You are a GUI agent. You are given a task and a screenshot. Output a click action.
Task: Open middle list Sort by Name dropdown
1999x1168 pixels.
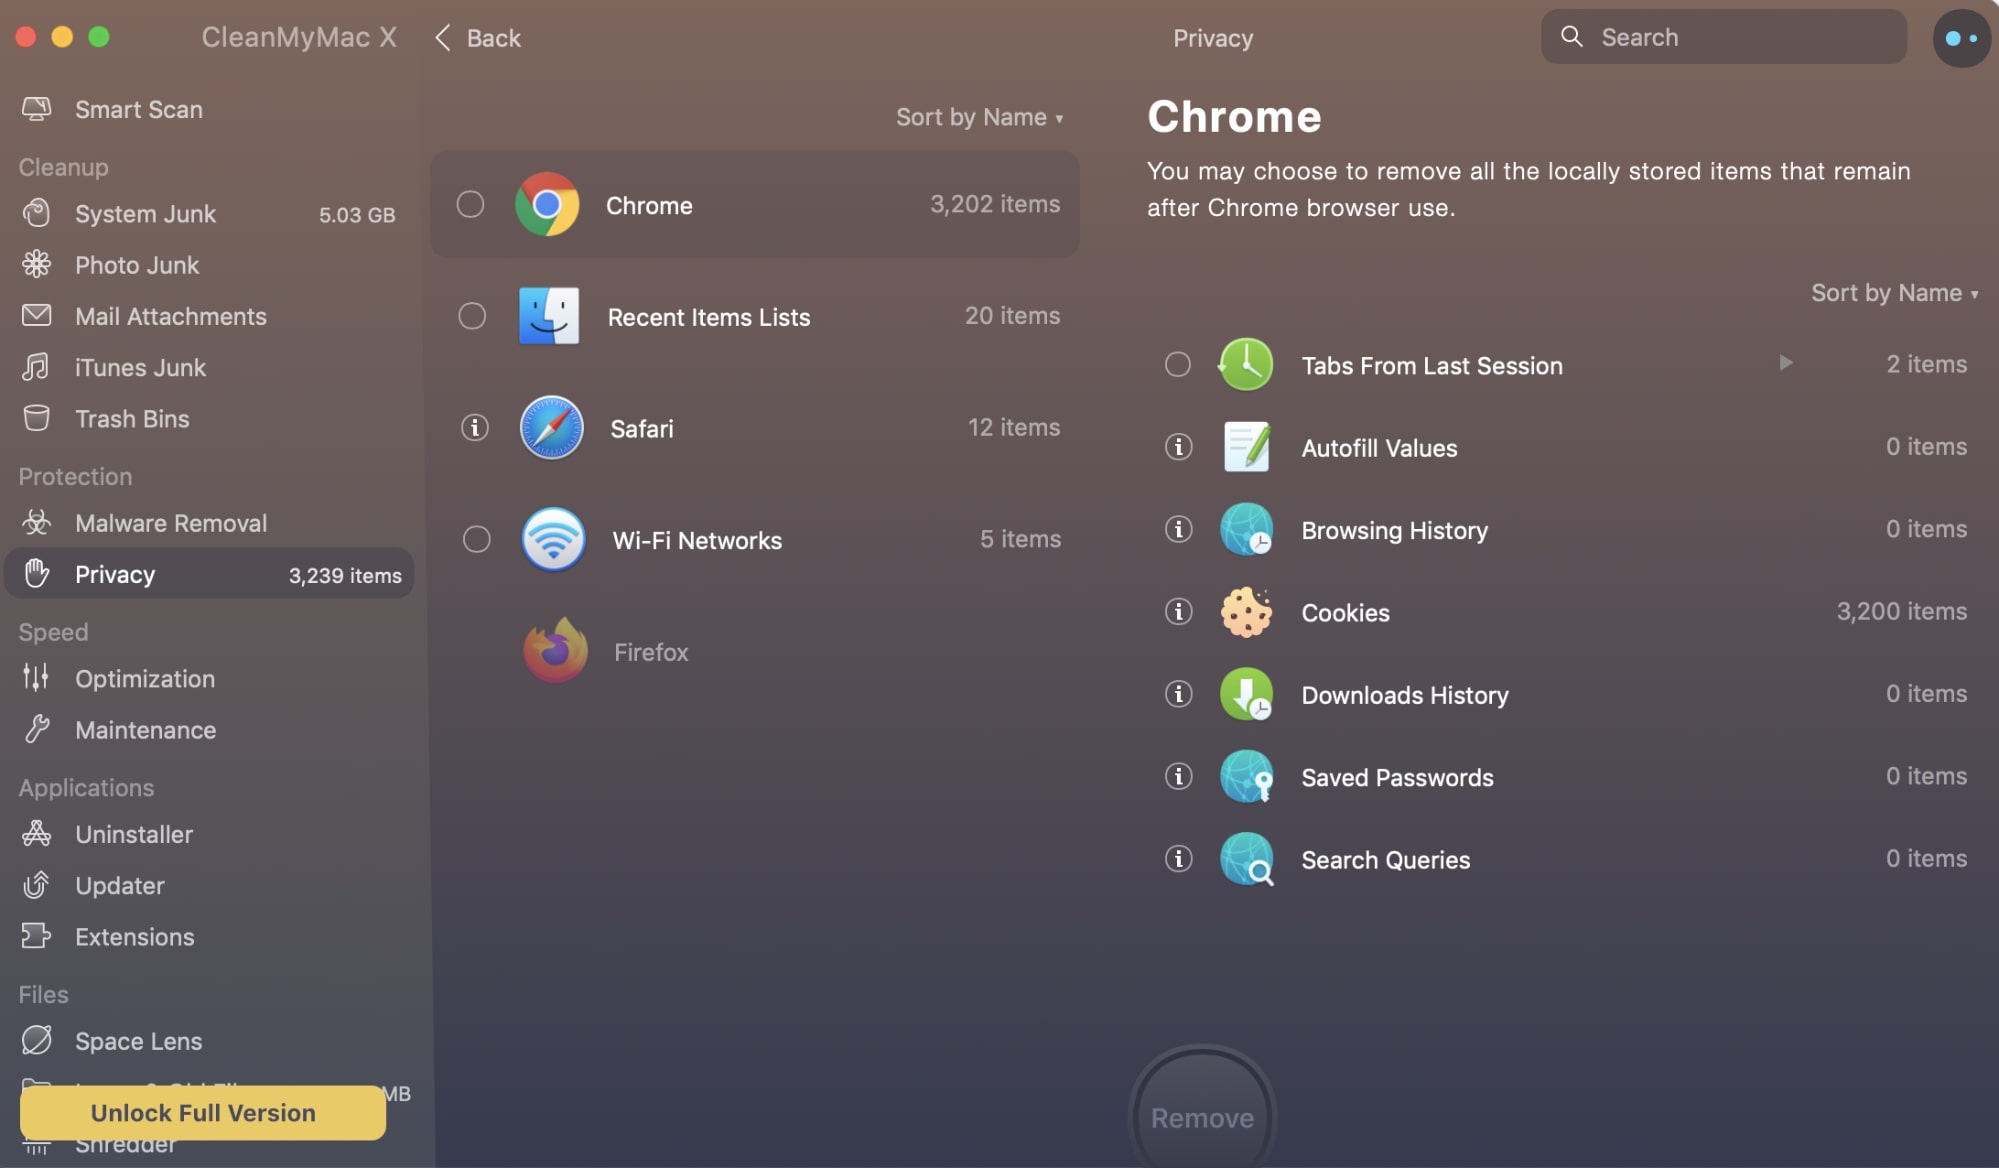point(979,117)
